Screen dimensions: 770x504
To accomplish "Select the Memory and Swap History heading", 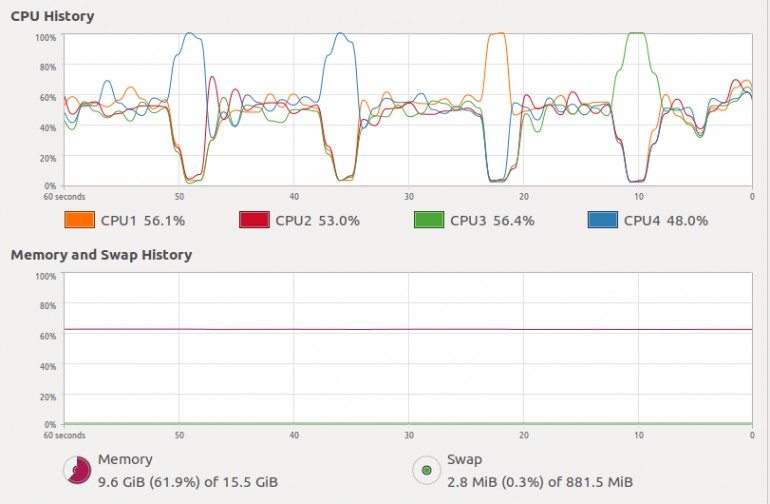I will pyautogui.click(x=101, y=255).
